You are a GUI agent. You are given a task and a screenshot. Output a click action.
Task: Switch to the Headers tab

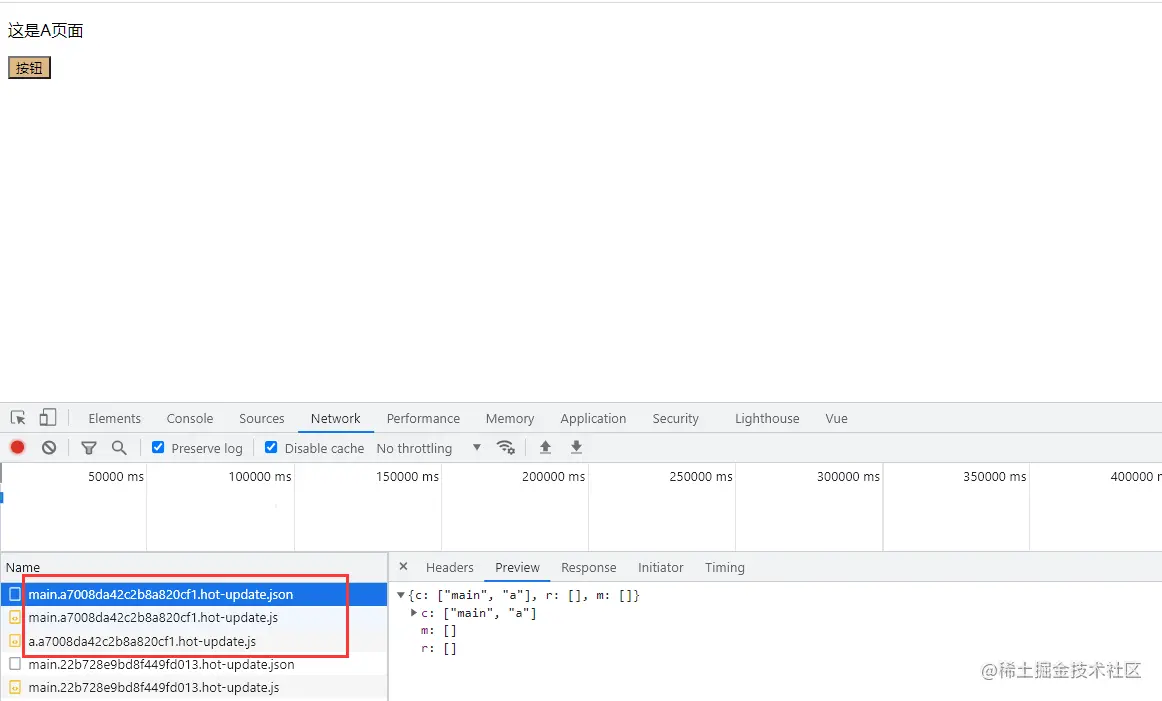coord(449,568)
